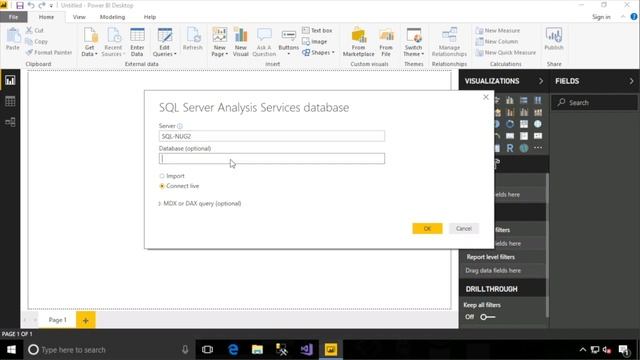This screenshot has width=640, height=360.
Task: Collapse the Visualizations pane chevron
Action: [541, 81]
